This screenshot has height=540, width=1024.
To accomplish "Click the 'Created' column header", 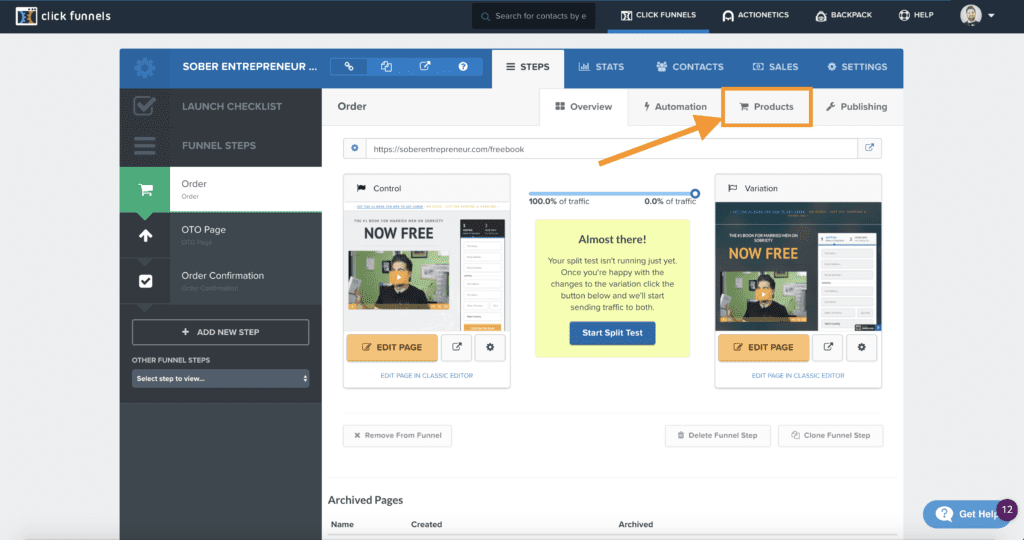I will pos(426,524).
